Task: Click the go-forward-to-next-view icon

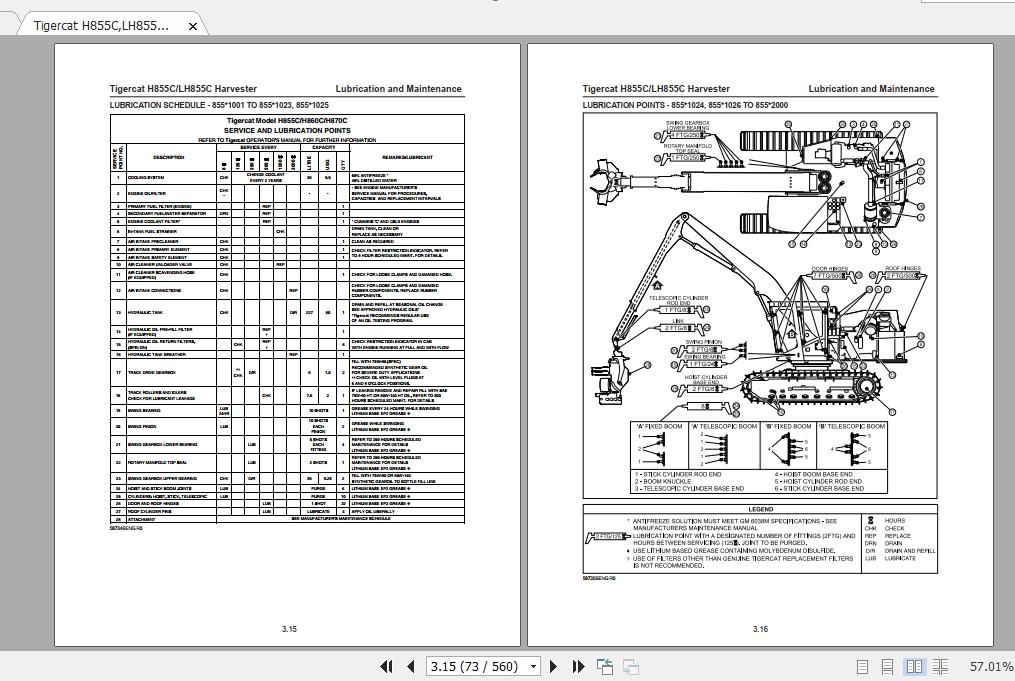Action: tap(630, 666)
